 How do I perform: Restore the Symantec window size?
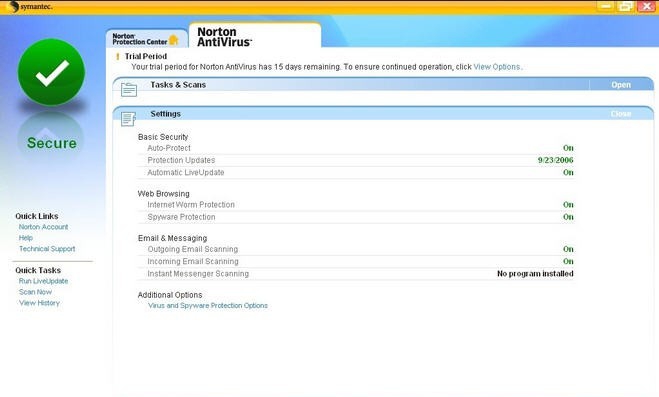pyautogui.click(x=625, y=6)
